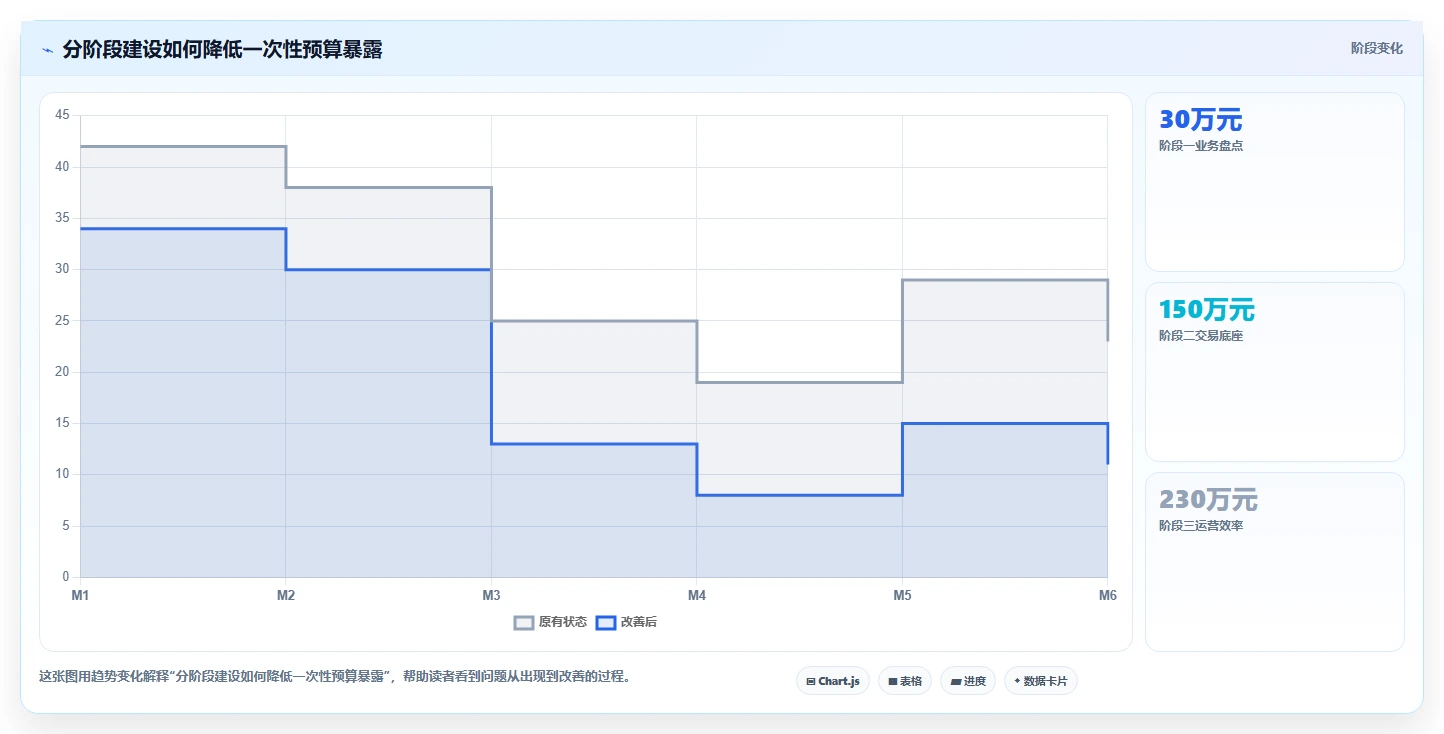Click the chart caption starting 这张图用趋势变化解释
The height and width of the screenshot is (734, 1444).
[334, 677]
